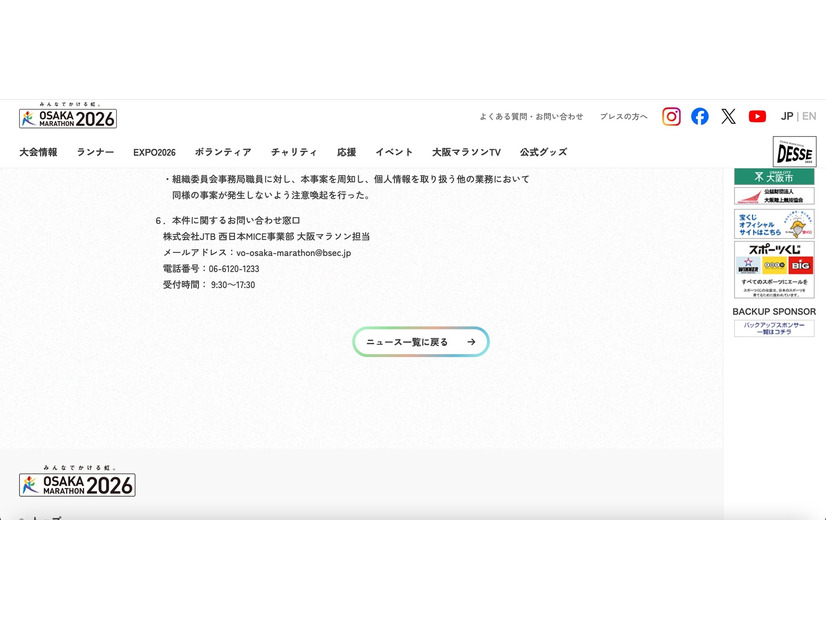The height and width of the screenshot is (620, 826).
Task: Select the イベント tab in the navigation
Action: [394, 152]
